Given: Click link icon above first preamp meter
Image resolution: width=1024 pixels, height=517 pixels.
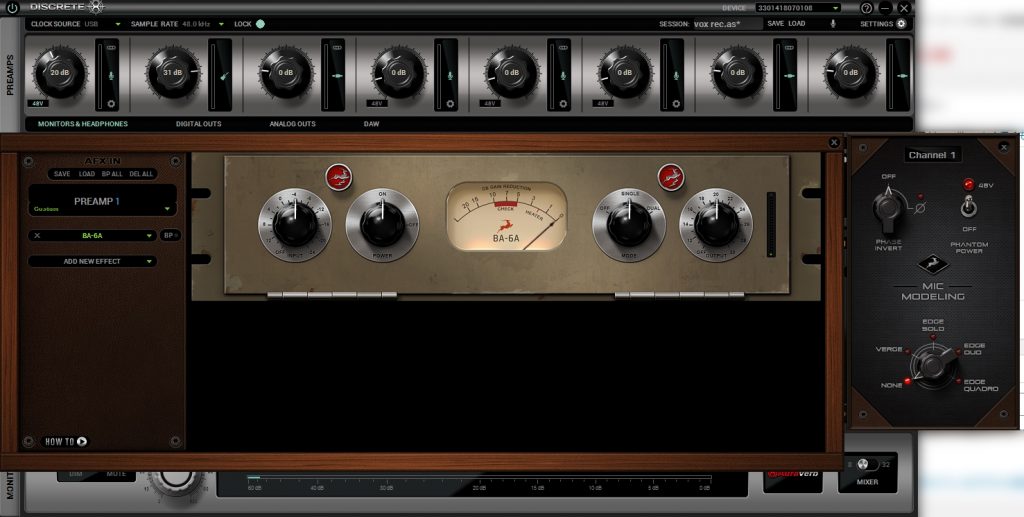Looking at the screenshot, I should point(111,47).
